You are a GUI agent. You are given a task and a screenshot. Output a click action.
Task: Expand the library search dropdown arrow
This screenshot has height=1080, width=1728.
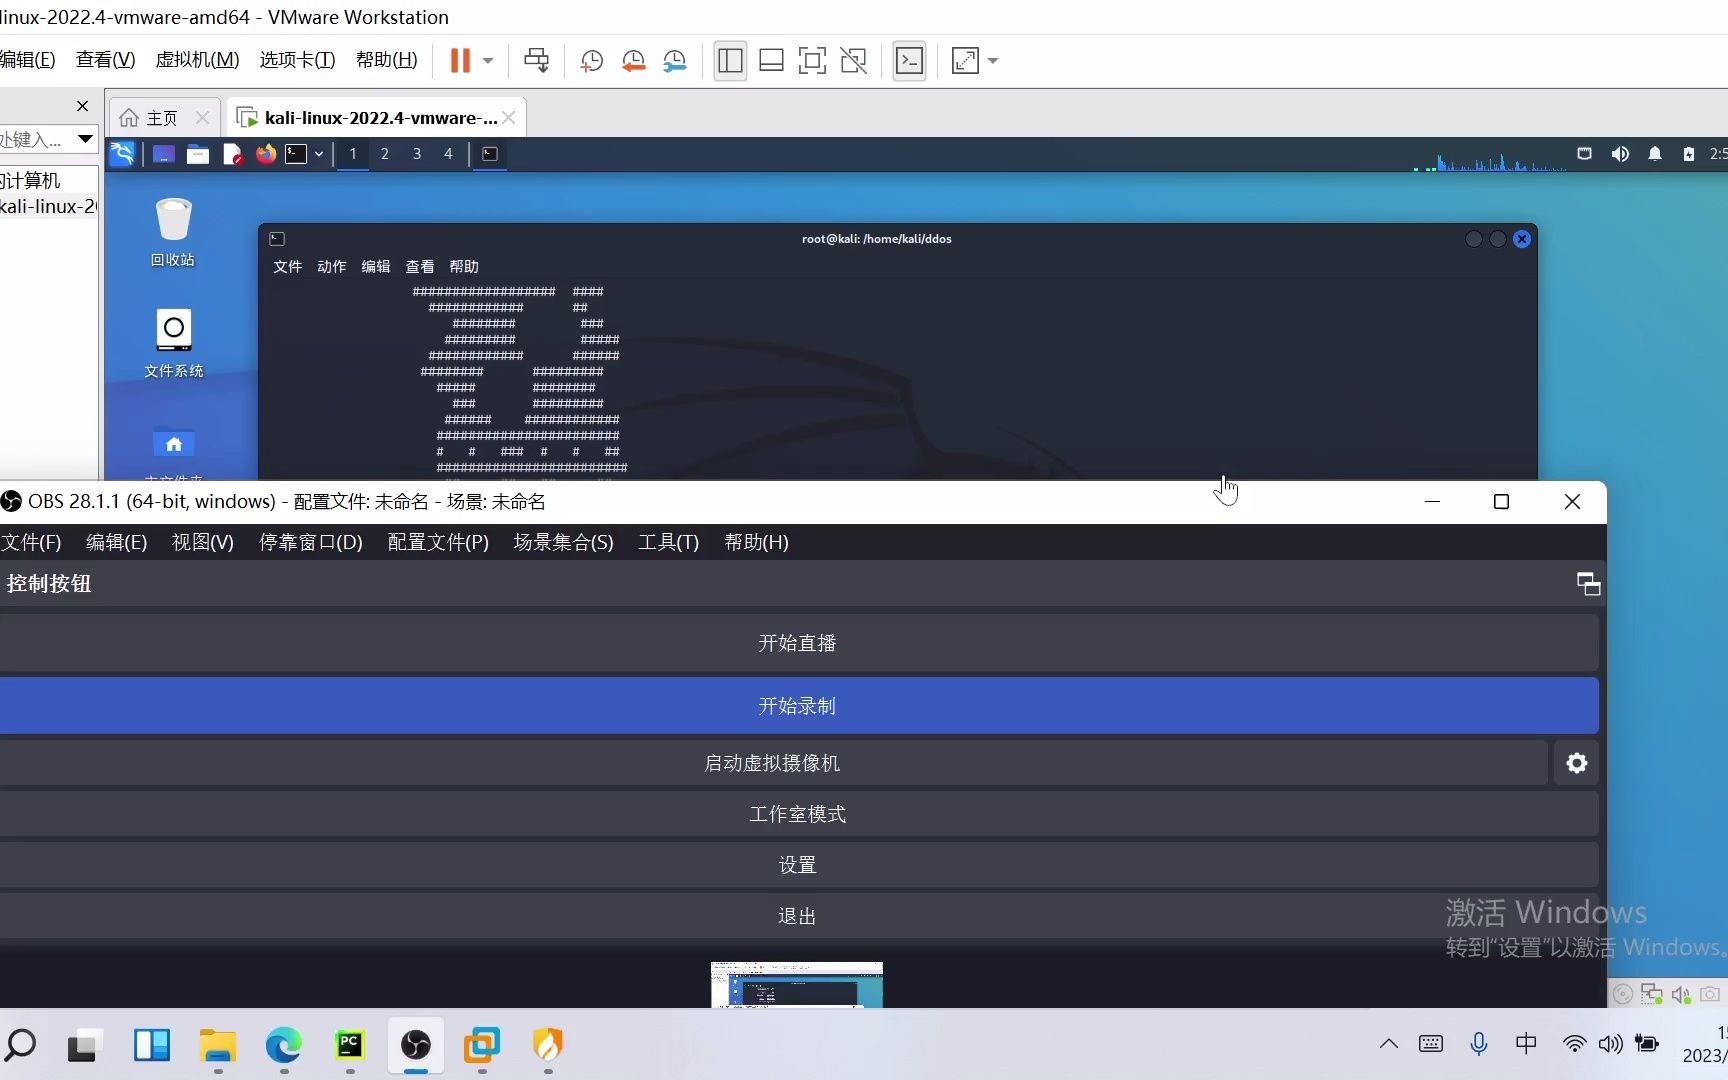point(85,139)
